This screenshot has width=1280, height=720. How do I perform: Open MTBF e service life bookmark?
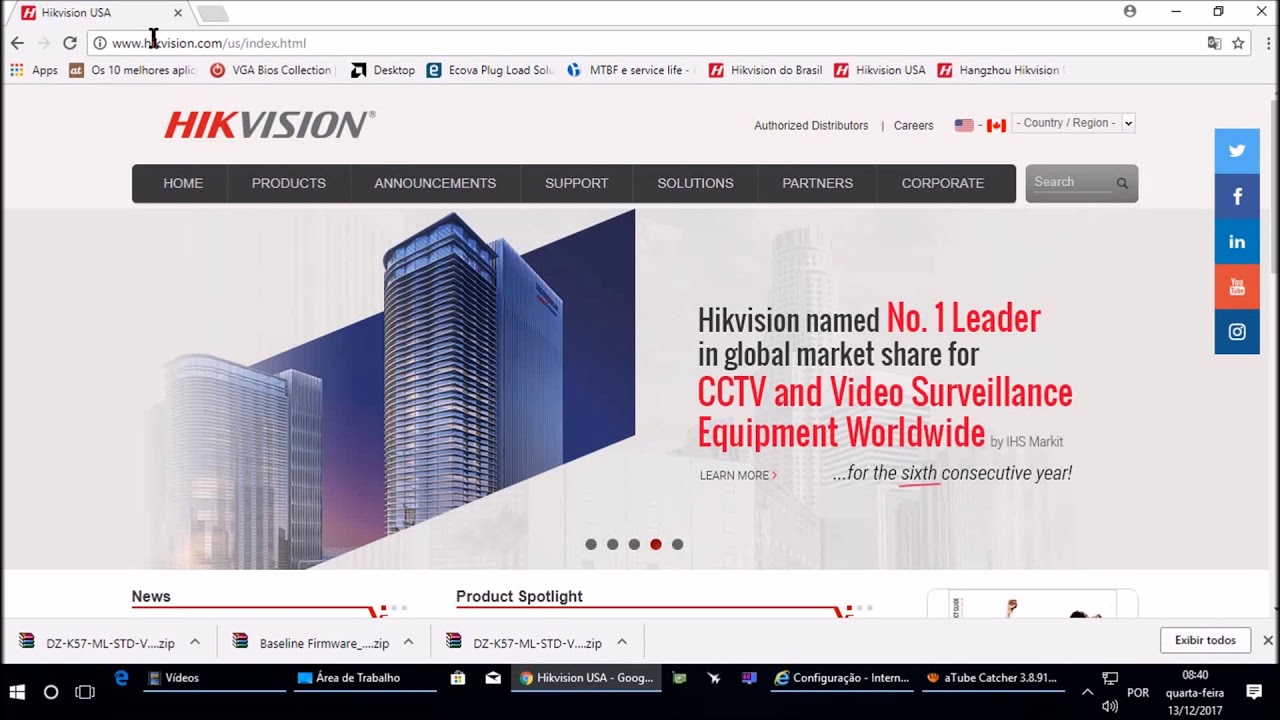[630, 70]
